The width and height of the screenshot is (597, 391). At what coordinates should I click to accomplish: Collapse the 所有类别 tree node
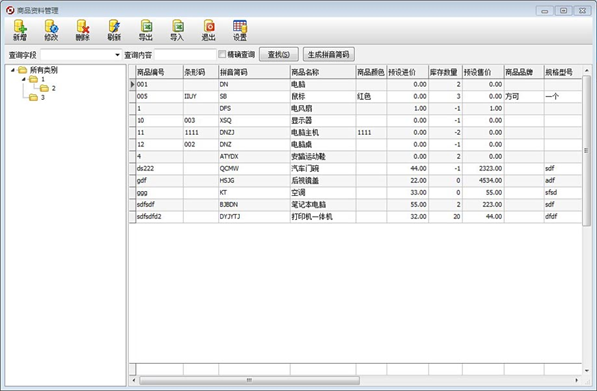13,70
